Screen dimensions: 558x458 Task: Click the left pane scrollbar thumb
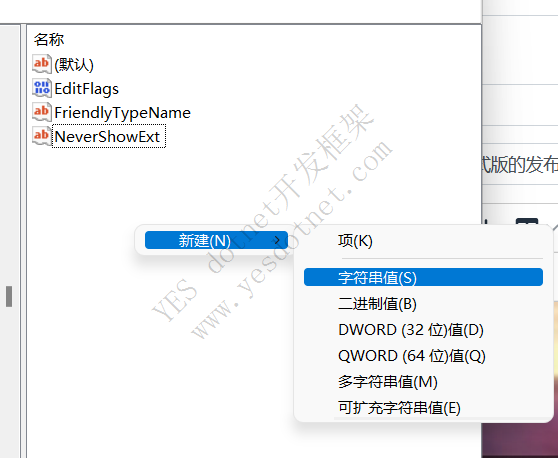[x=9, y=296]
